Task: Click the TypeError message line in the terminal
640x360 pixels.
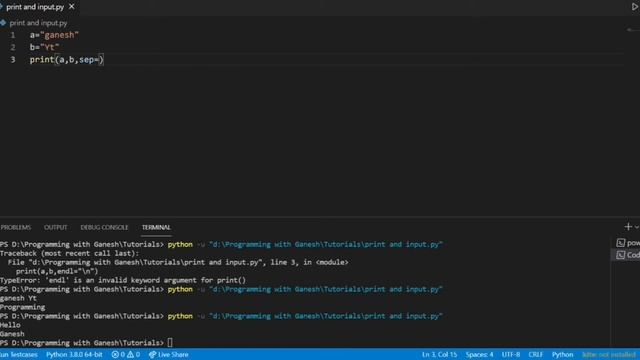Action: [123, 280]
